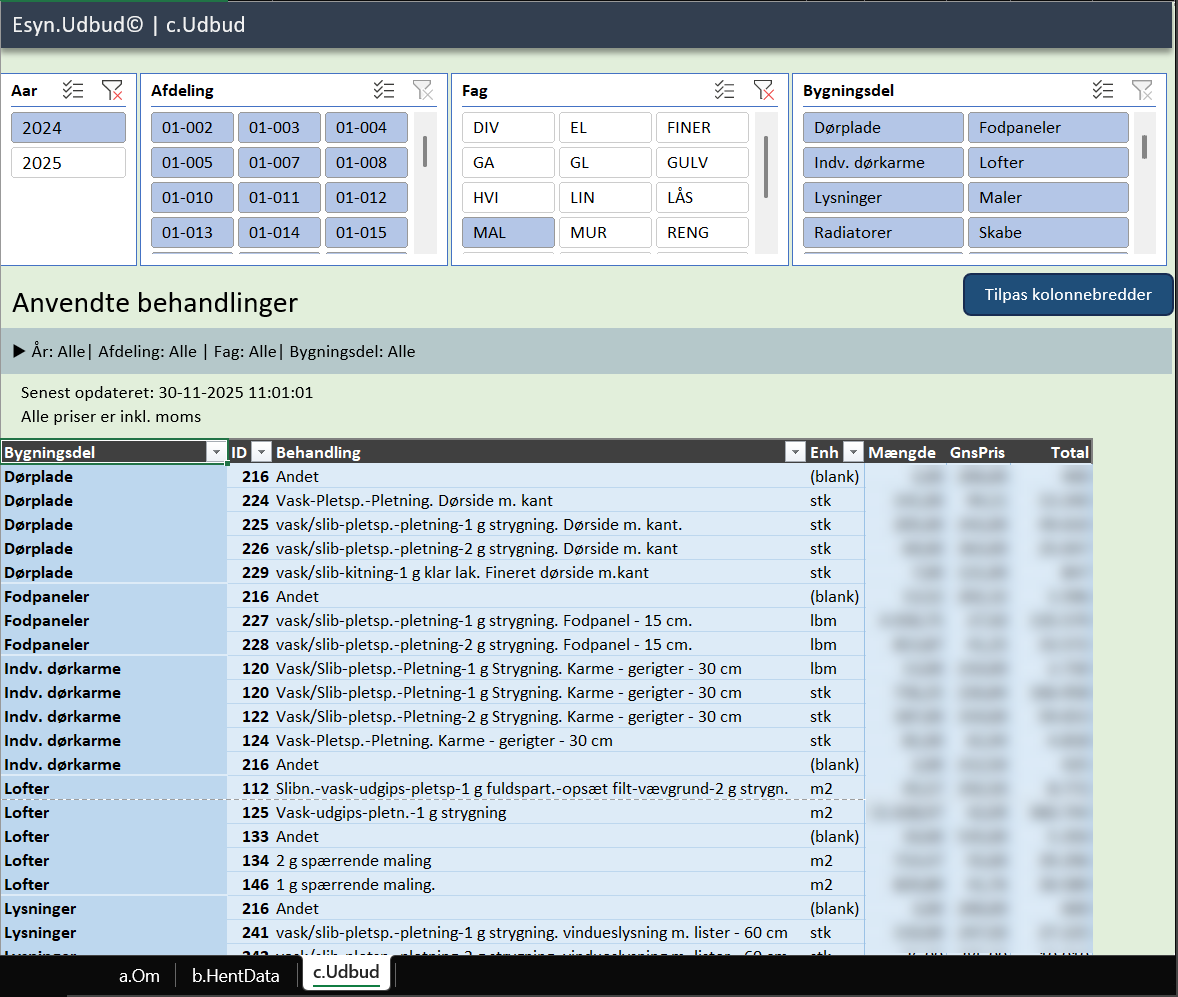
Task: Clear filter on Afdeling slicer
Action: click(423, 90)
